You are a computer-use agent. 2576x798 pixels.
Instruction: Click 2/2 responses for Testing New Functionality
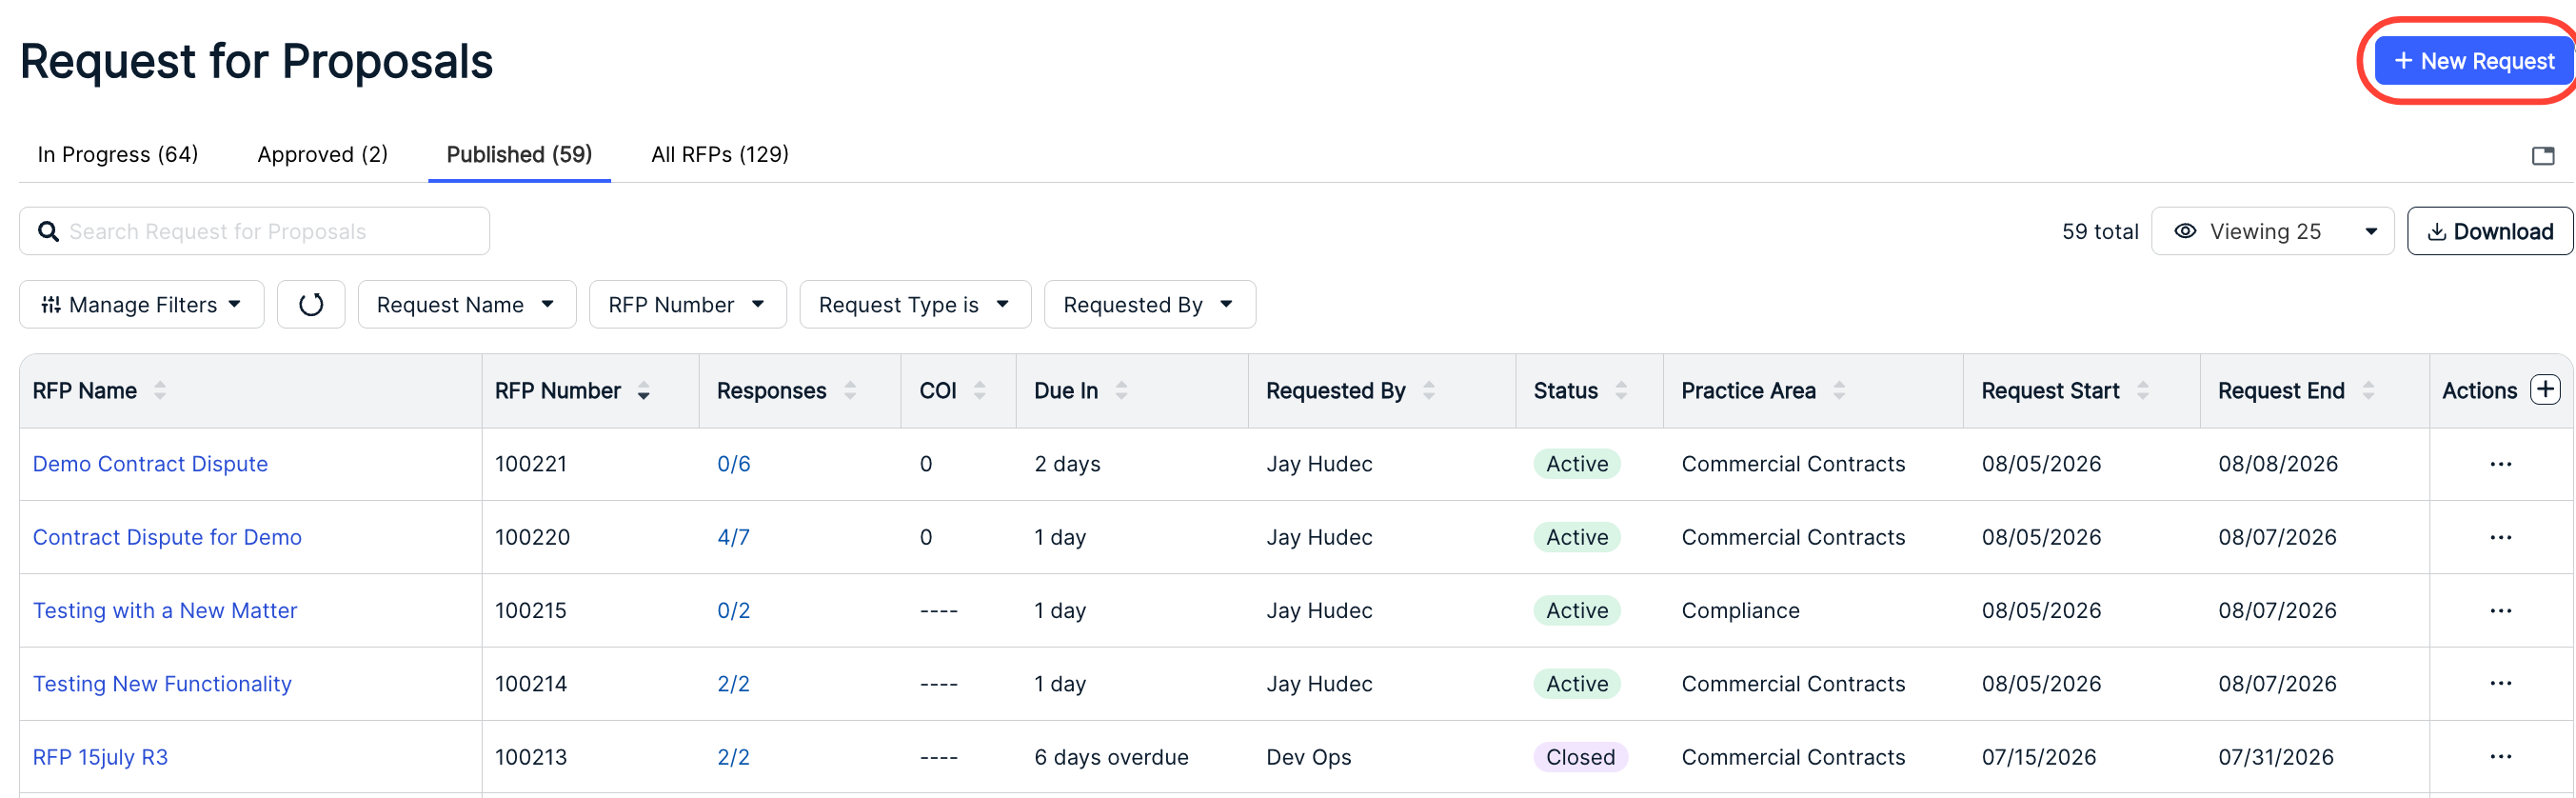pos(733,684)
